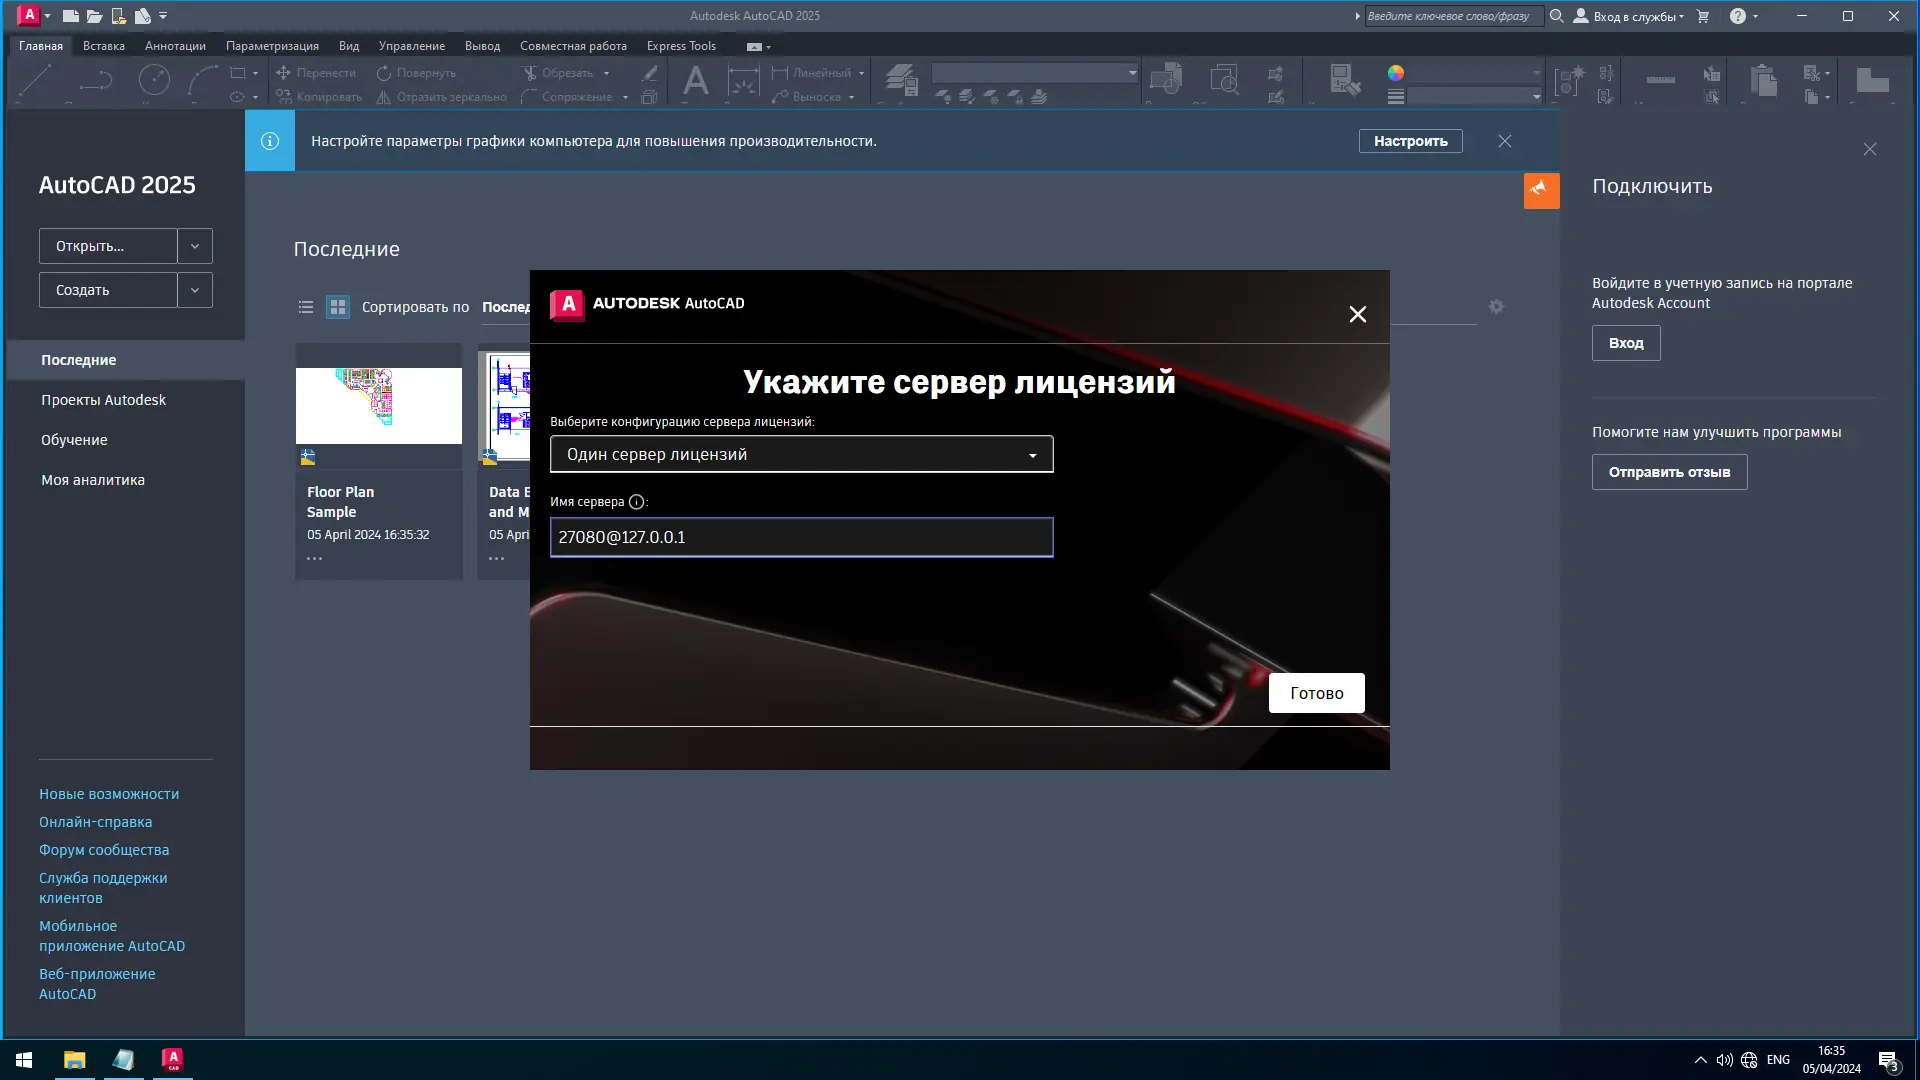Open the Floor Plan Sample drawing thumbnail
1920x1080 pixels.
(x=378, y=405)
